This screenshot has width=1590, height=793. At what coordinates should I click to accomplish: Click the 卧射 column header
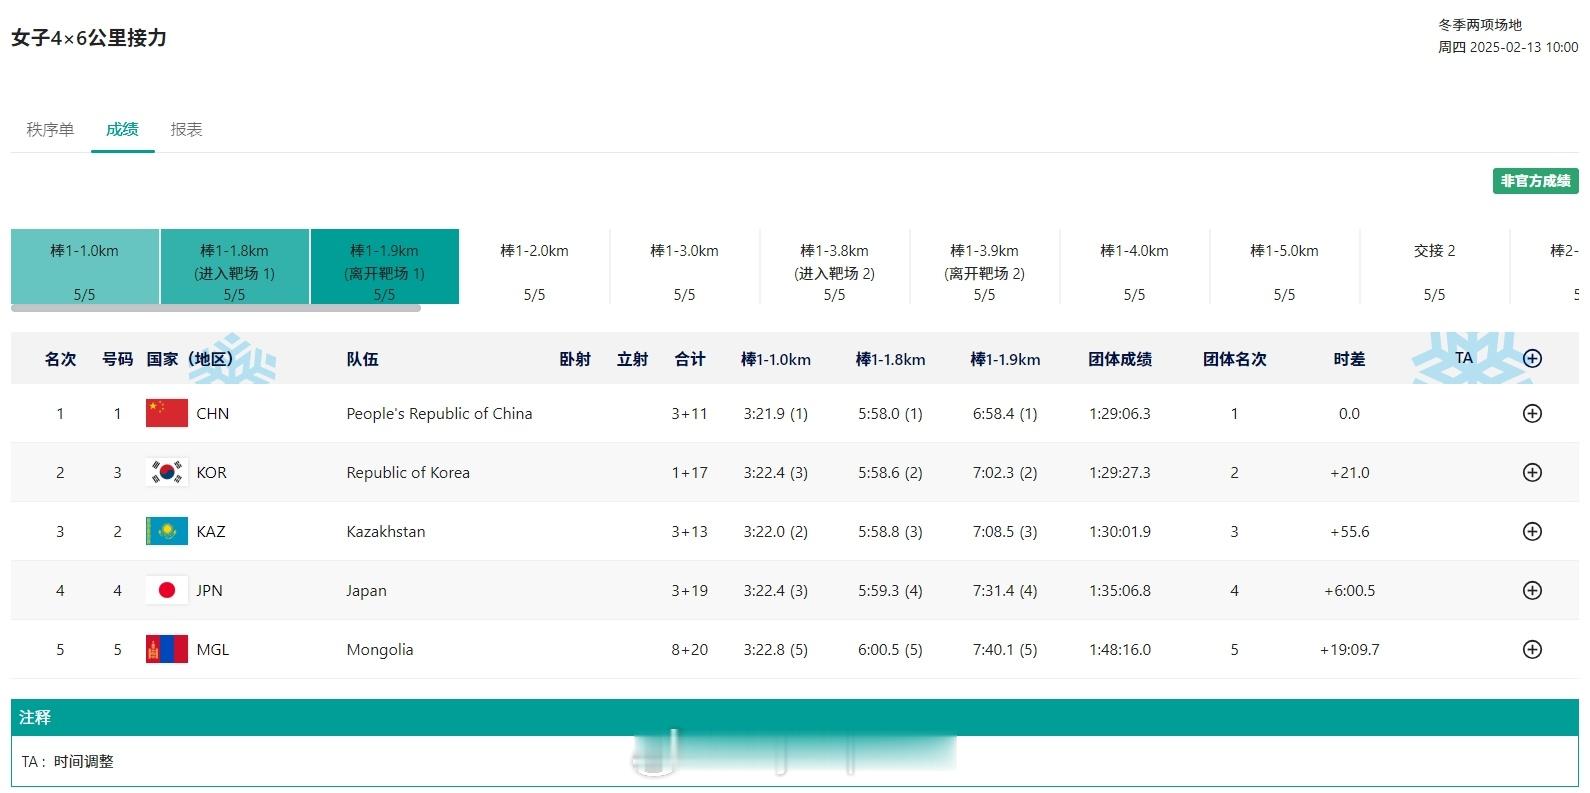pos(575,359)
